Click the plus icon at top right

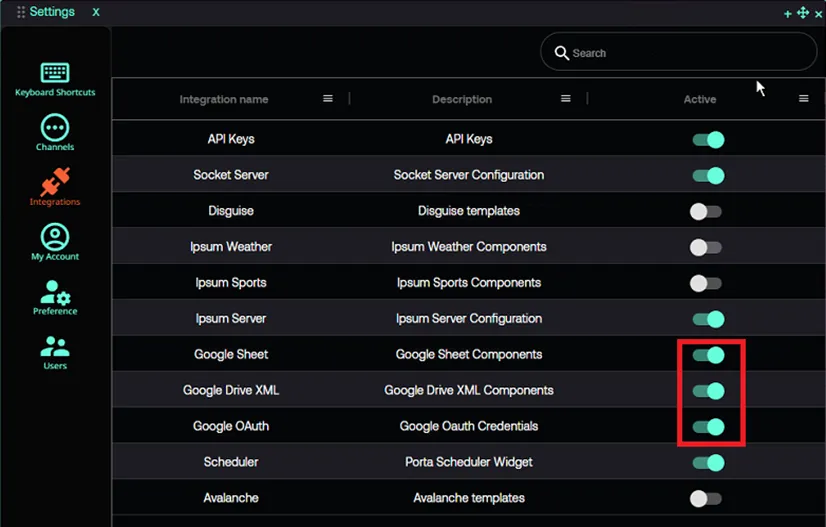787,14
